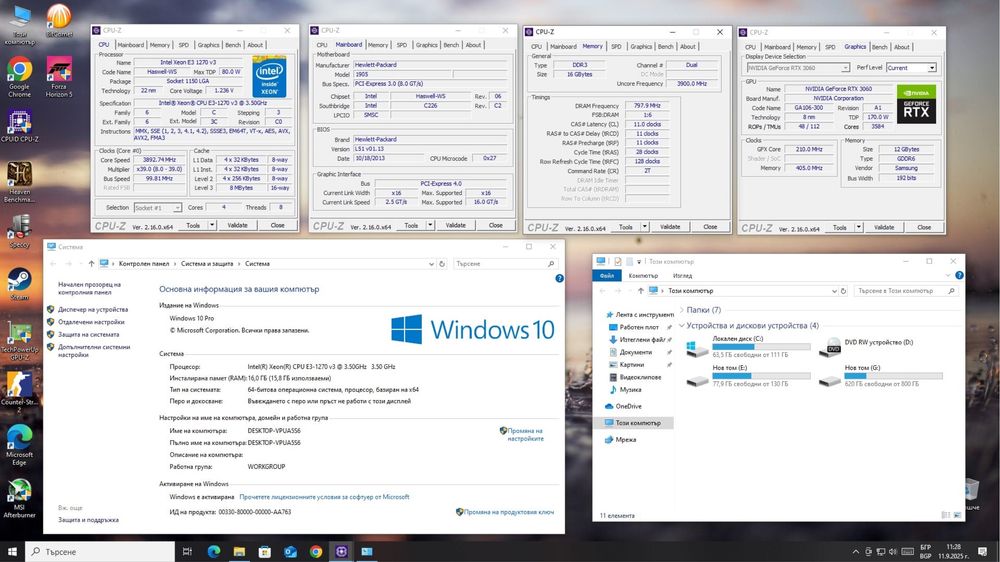Image resolution: width=1000 pixels, height=562 pixels.
Task: Select Network in This PC navigation pane
Action: (x=626, y=440)
